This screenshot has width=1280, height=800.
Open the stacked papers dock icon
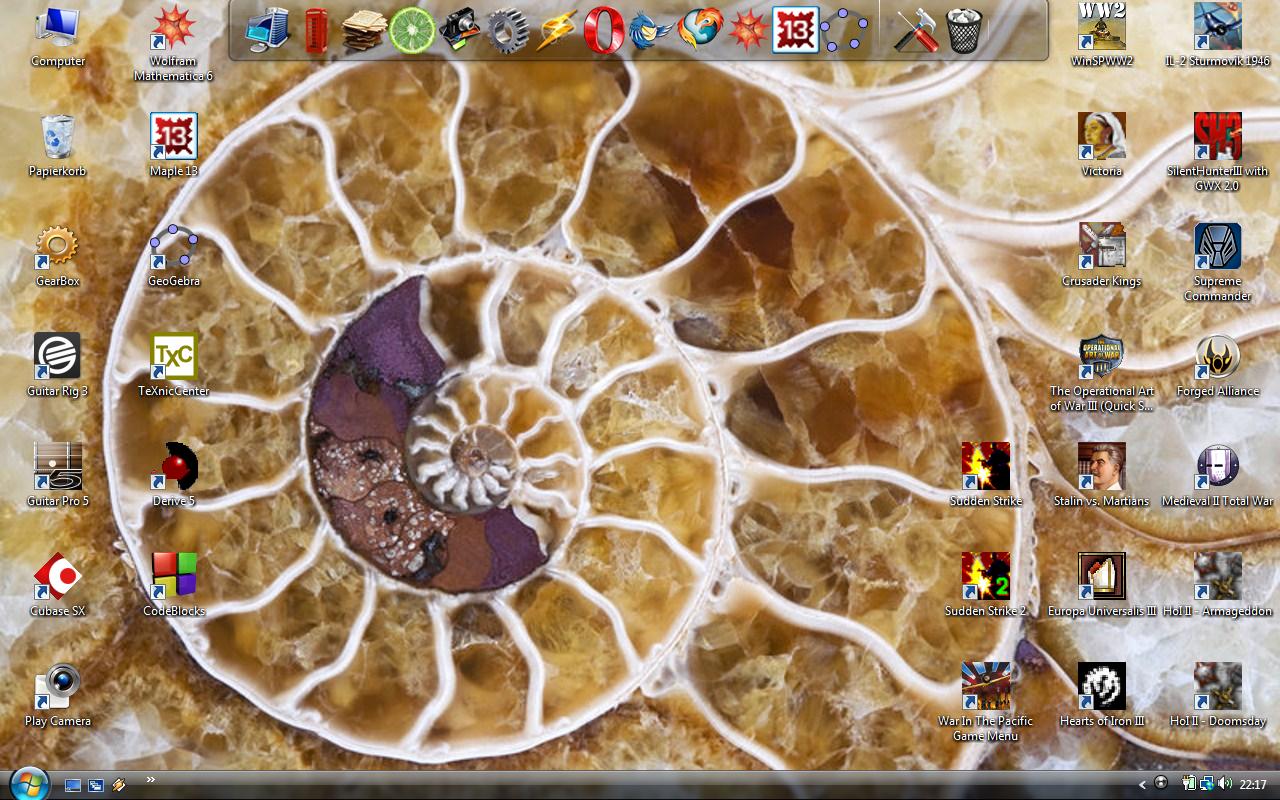pos(363,30)
